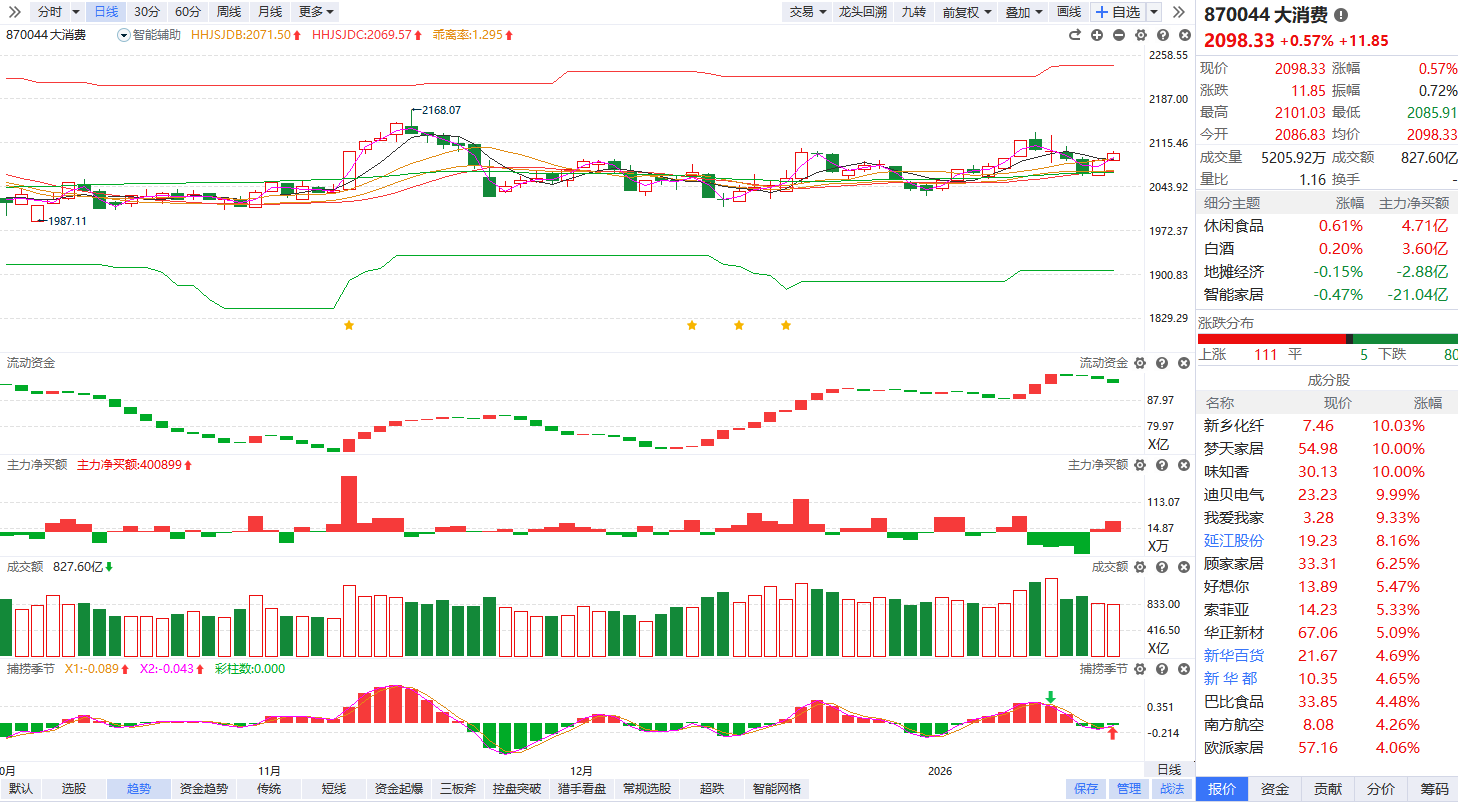This screenshot has width=1458, height=802.
Task: Switch chart period to 30分
Action: (147, 12)
